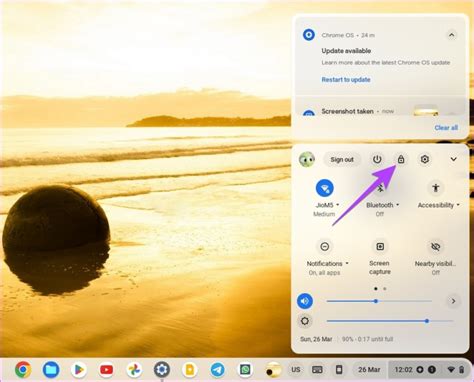Mute volume using speaker icon
The width and height of the screenshot is (474, 382).
pyautogui.click(x=305, y=301)
